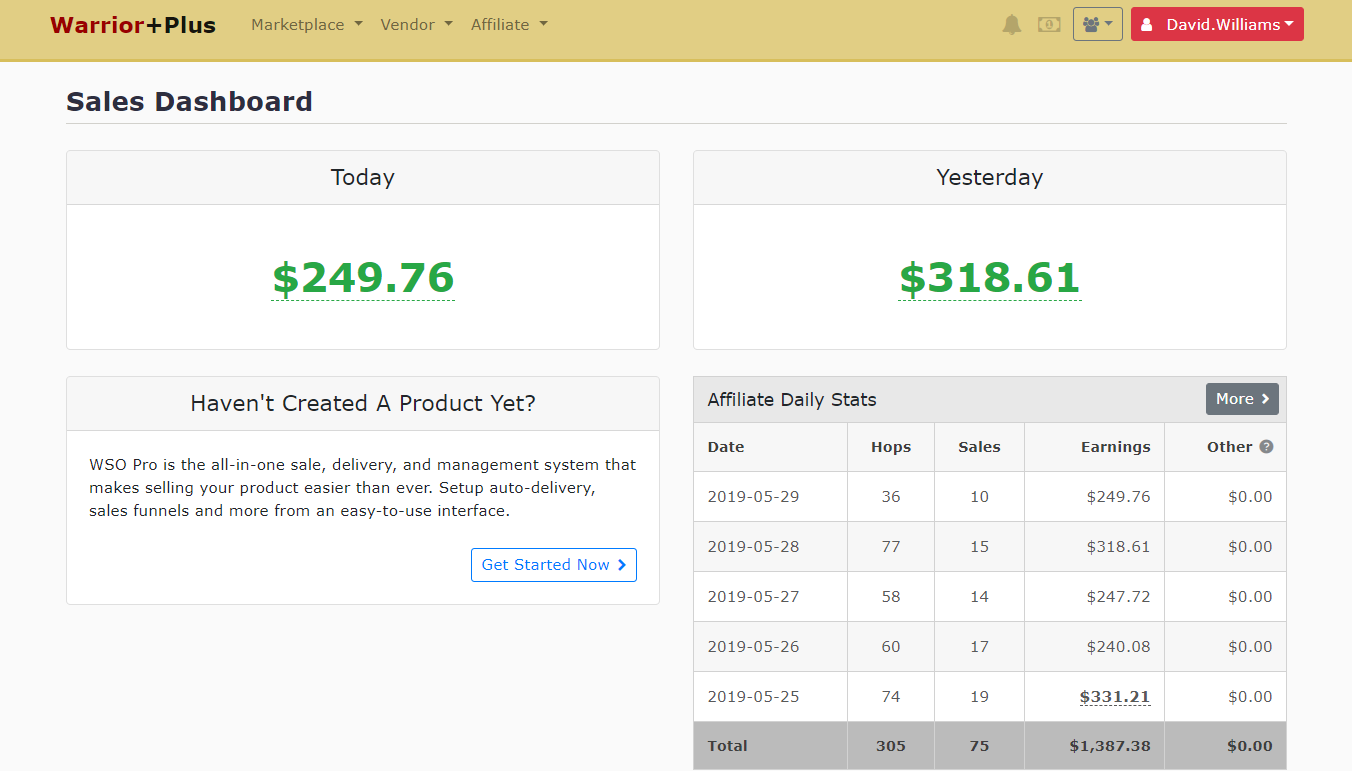Viewport: 1352px width, 771px height.
Task: Click the help icon beside Other column
Action: tap(1266, 447)
